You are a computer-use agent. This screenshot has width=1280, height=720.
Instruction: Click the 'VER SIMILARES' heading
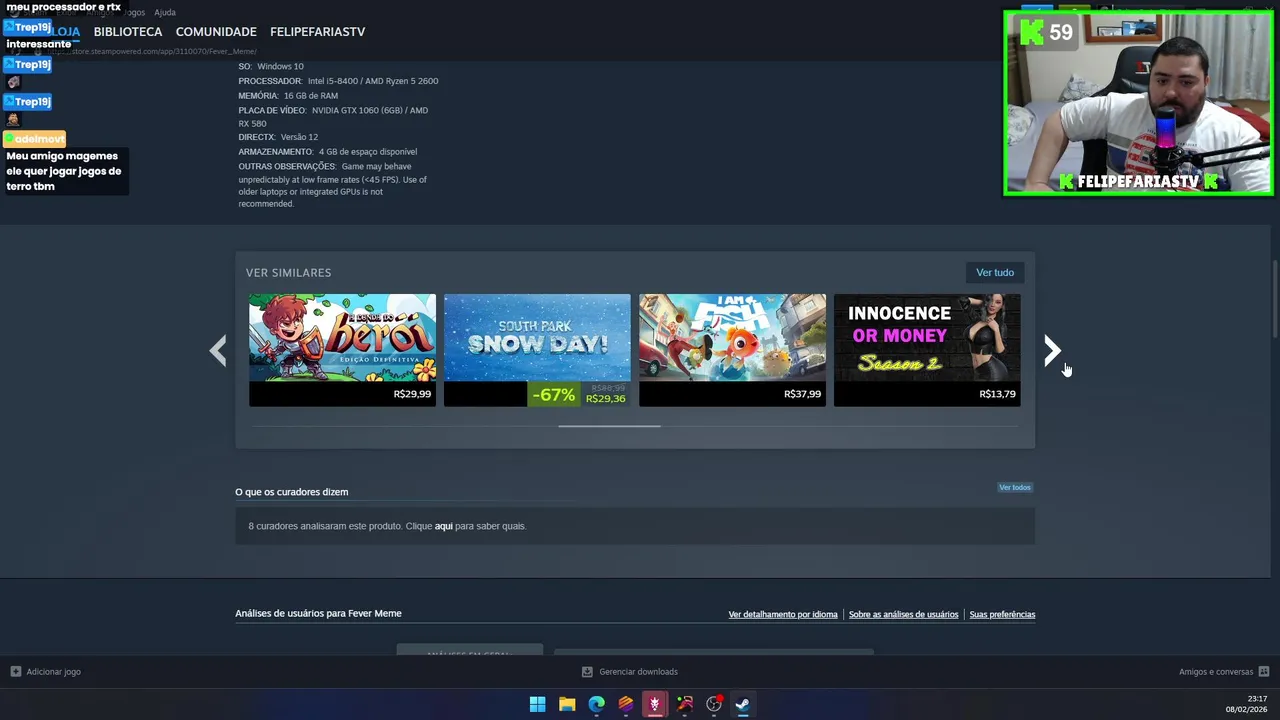(x=288, y=273)
